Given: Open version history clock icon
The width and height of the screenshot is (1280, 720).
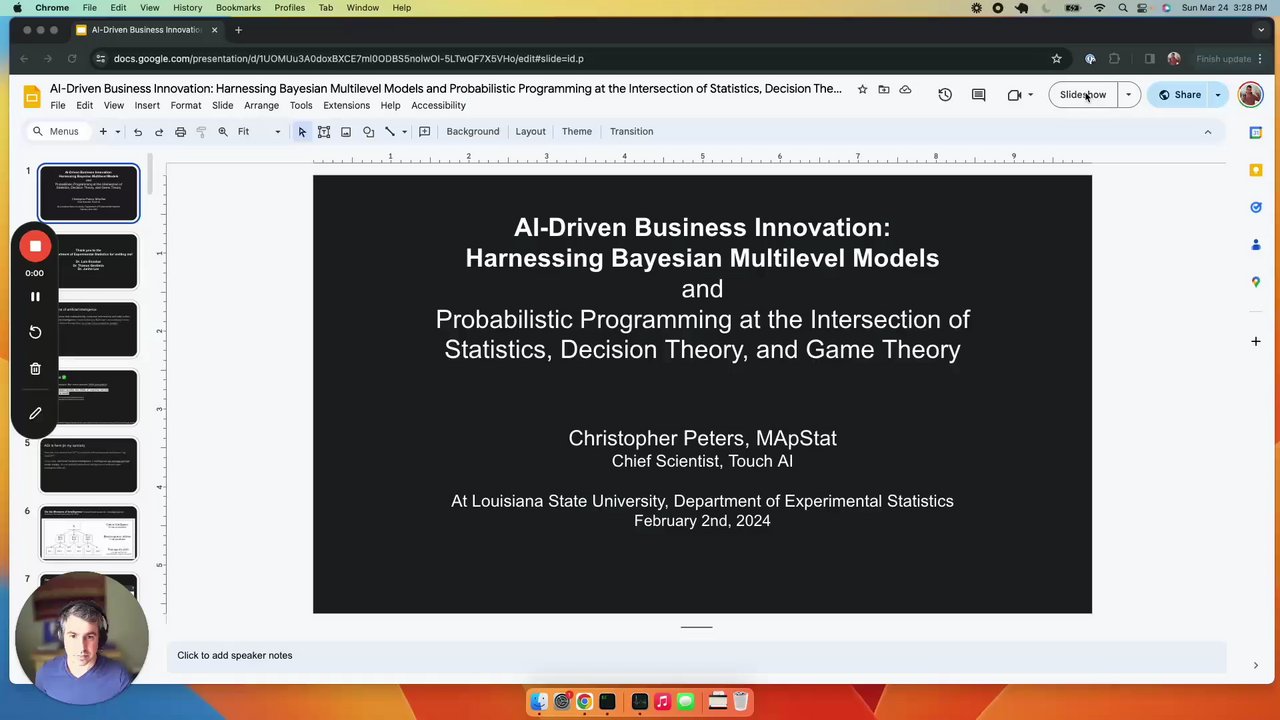Looking at the screenshot, I should (x=945, y=95).
